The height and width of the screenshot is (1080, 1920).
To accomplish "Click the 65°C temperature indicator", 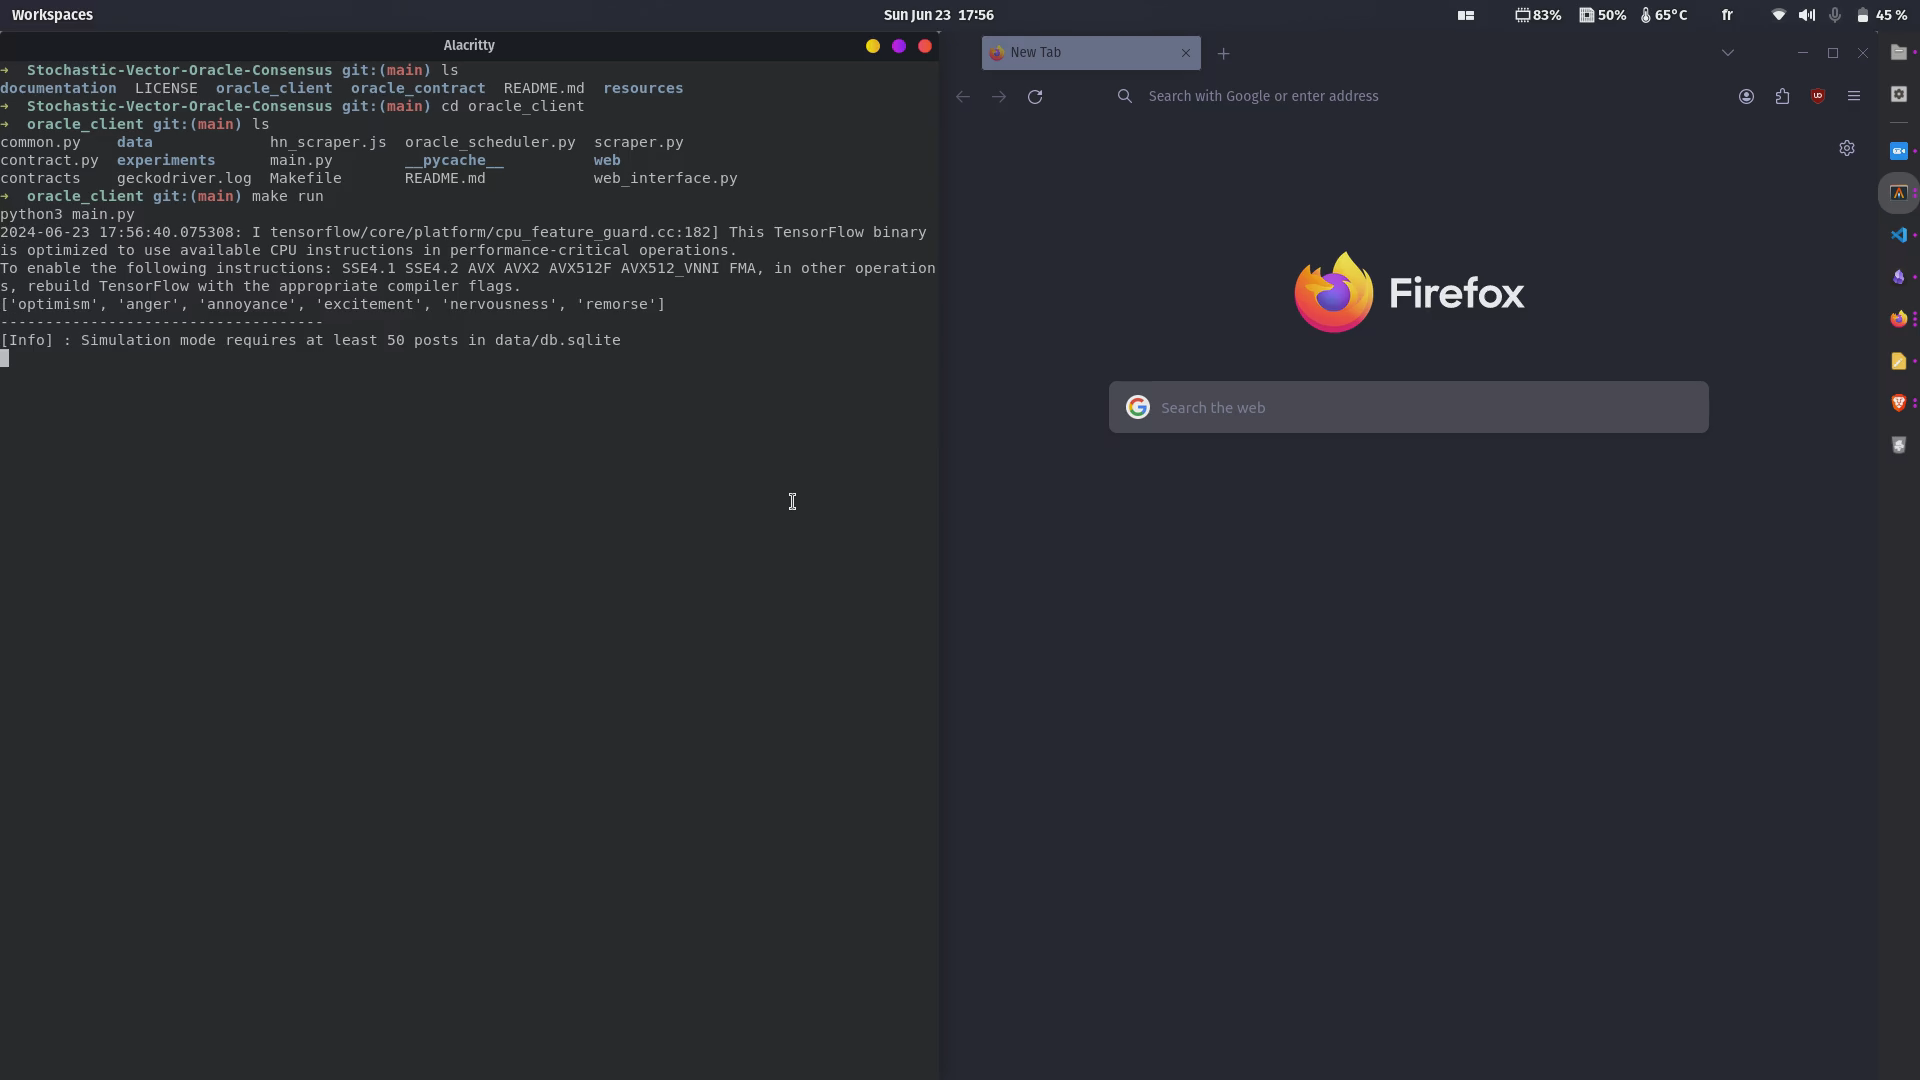I will pos(1664,15).
